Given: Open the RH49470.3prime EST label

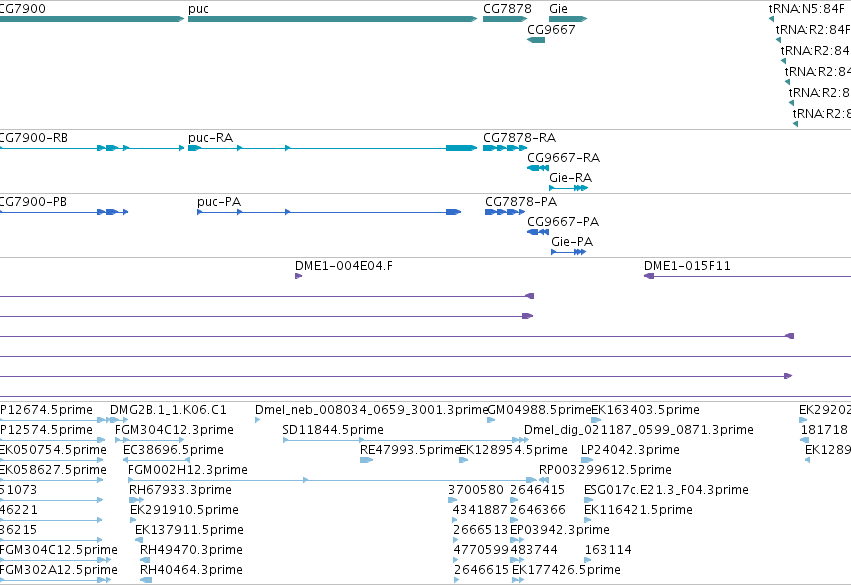Looking at the screenshot, I should (x=191, y=550).
